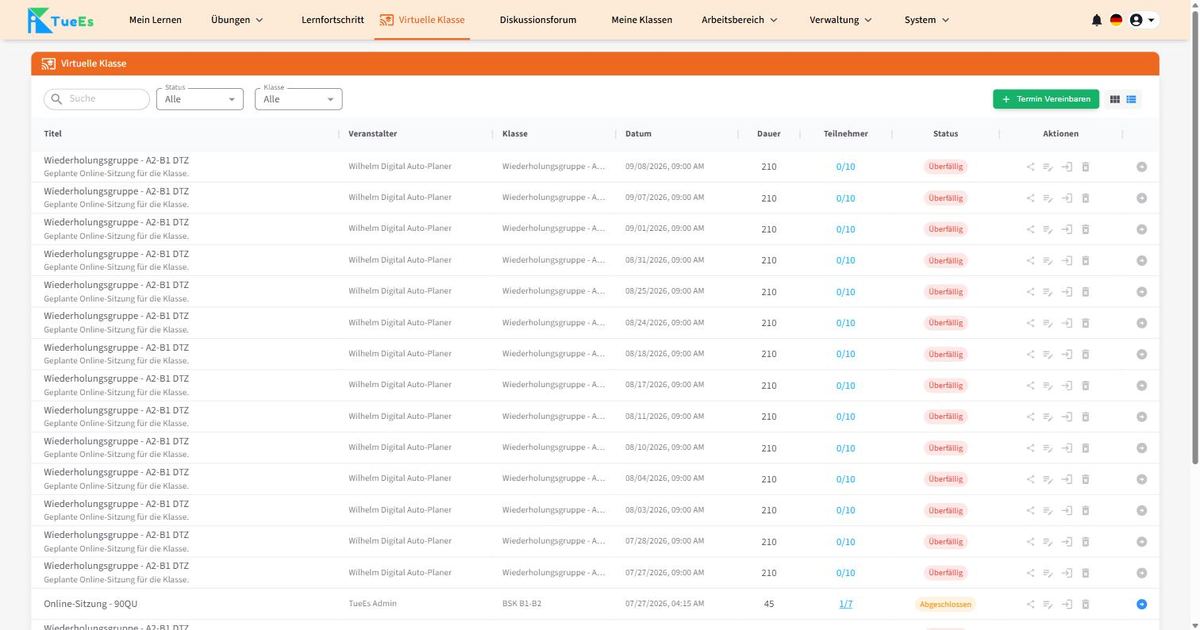
Task: Share the 08/25/2026 session
Action: tap(1030, 292)
